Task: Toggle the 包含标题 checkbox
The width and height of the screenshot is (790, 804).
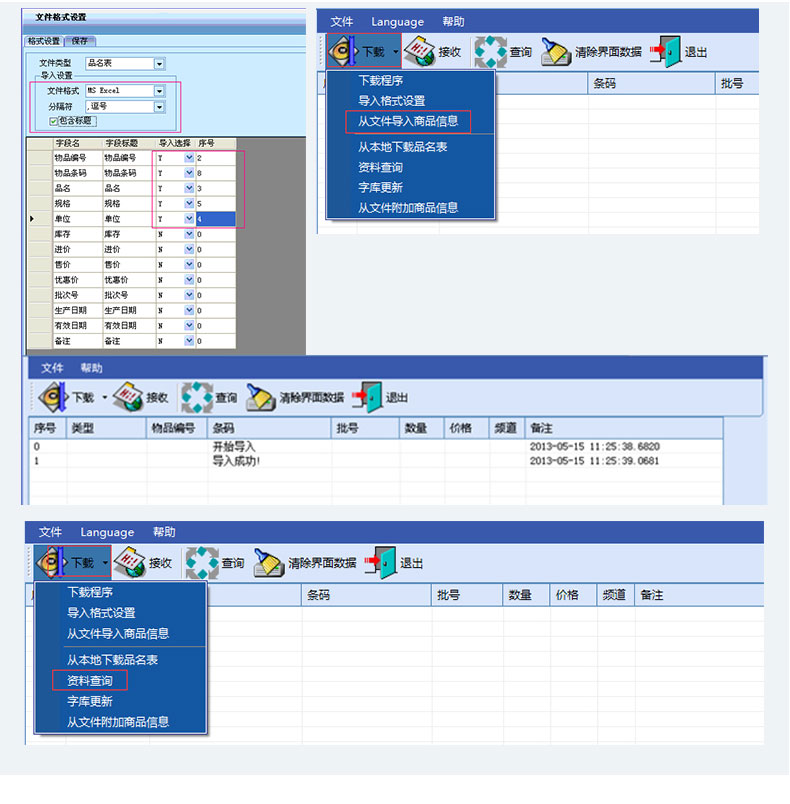Action: tap(53, 122)
